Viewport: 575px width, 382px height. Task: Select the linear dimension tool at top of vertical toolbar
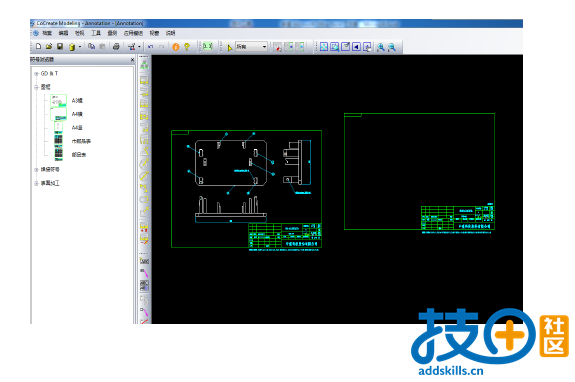point(144,65)
